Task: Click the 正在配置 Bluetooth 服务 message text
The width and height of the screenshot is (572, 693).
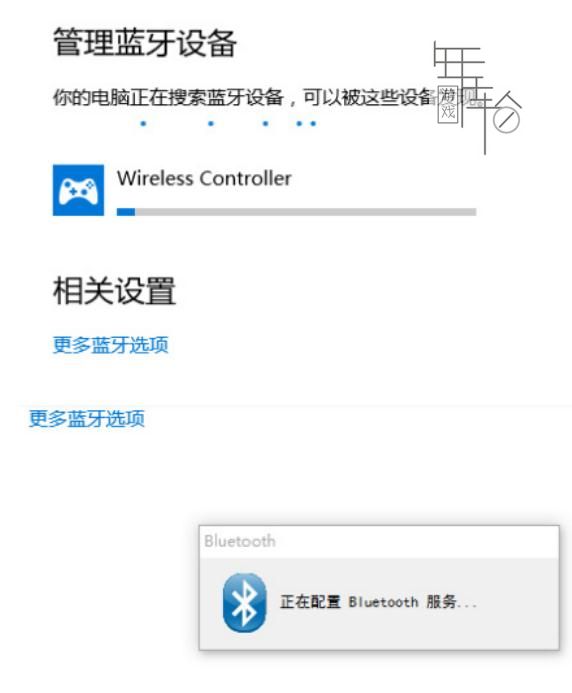Action: [x=378, y=602]
